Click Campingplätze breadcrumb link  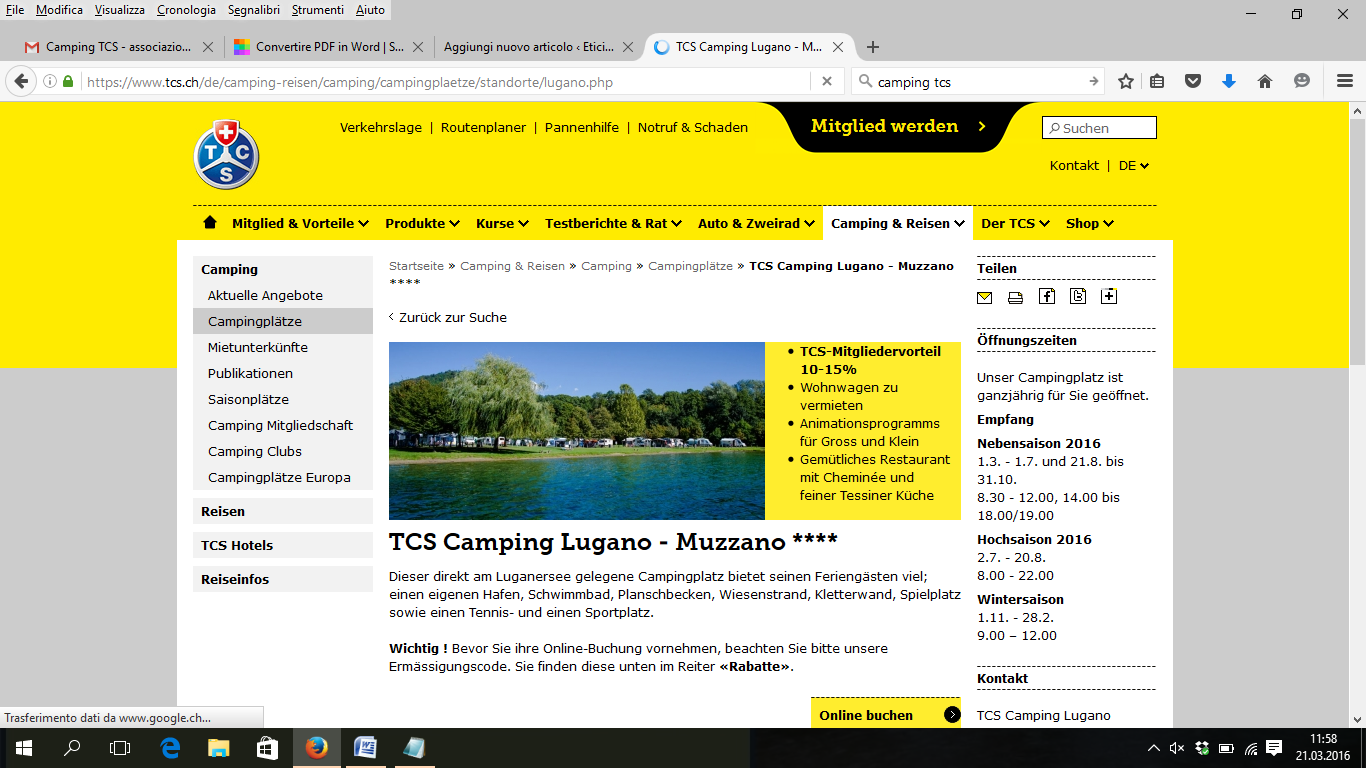pyautogui.click(x=691, y=266)
